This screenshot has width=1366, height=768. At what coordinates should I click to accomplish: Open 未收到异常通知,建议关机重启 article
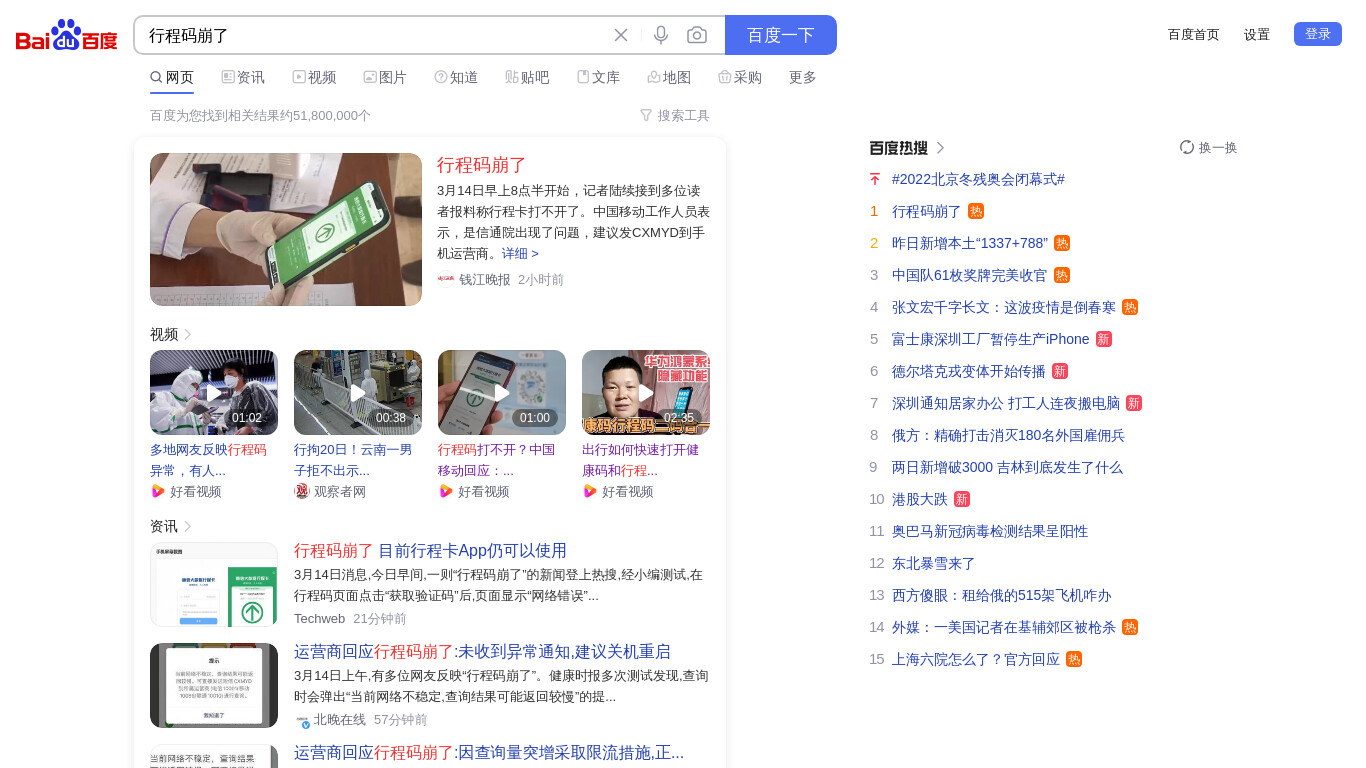click(482, 651)
